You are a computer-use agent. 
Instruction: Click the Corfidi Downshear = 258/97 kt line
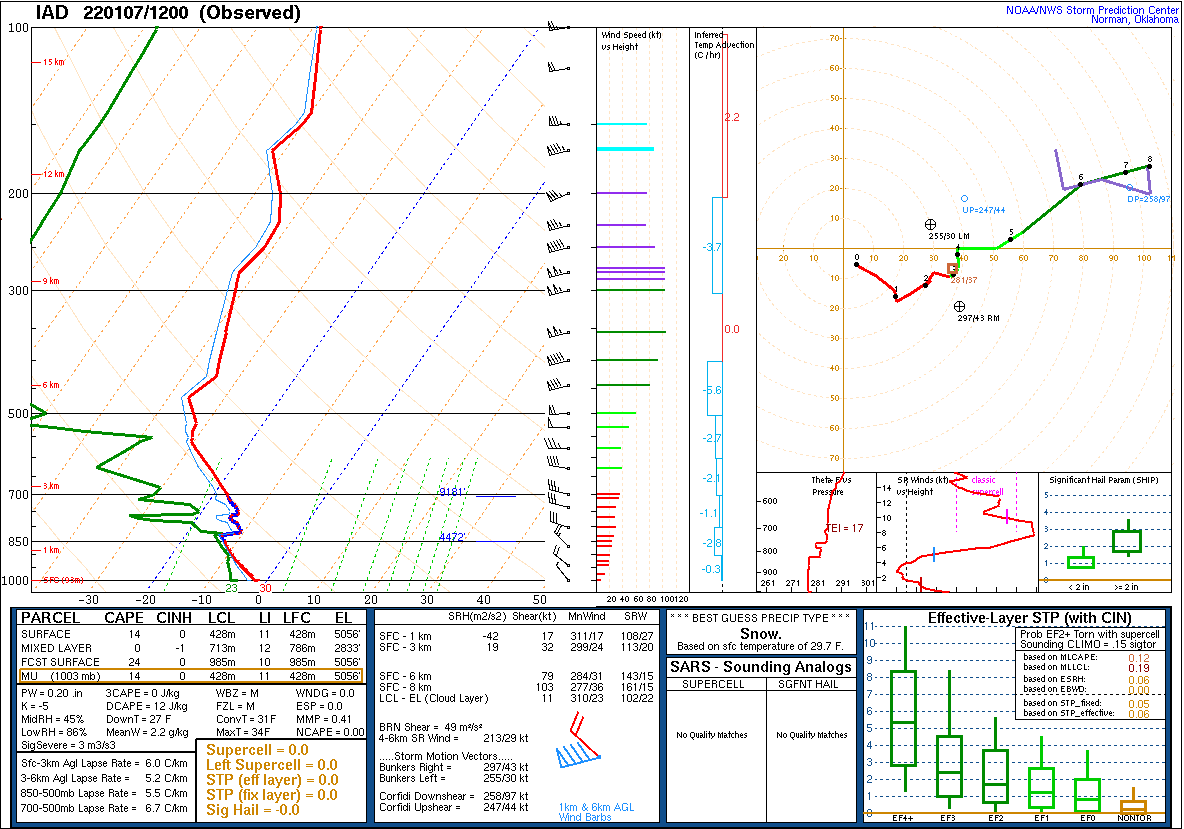tap(454, 796)
